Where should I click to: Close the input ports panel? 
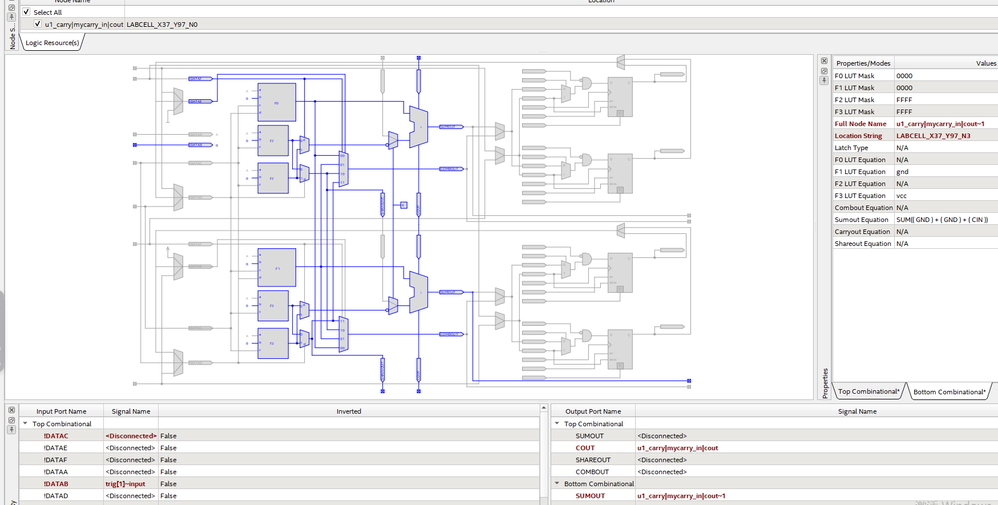[11, 410]
